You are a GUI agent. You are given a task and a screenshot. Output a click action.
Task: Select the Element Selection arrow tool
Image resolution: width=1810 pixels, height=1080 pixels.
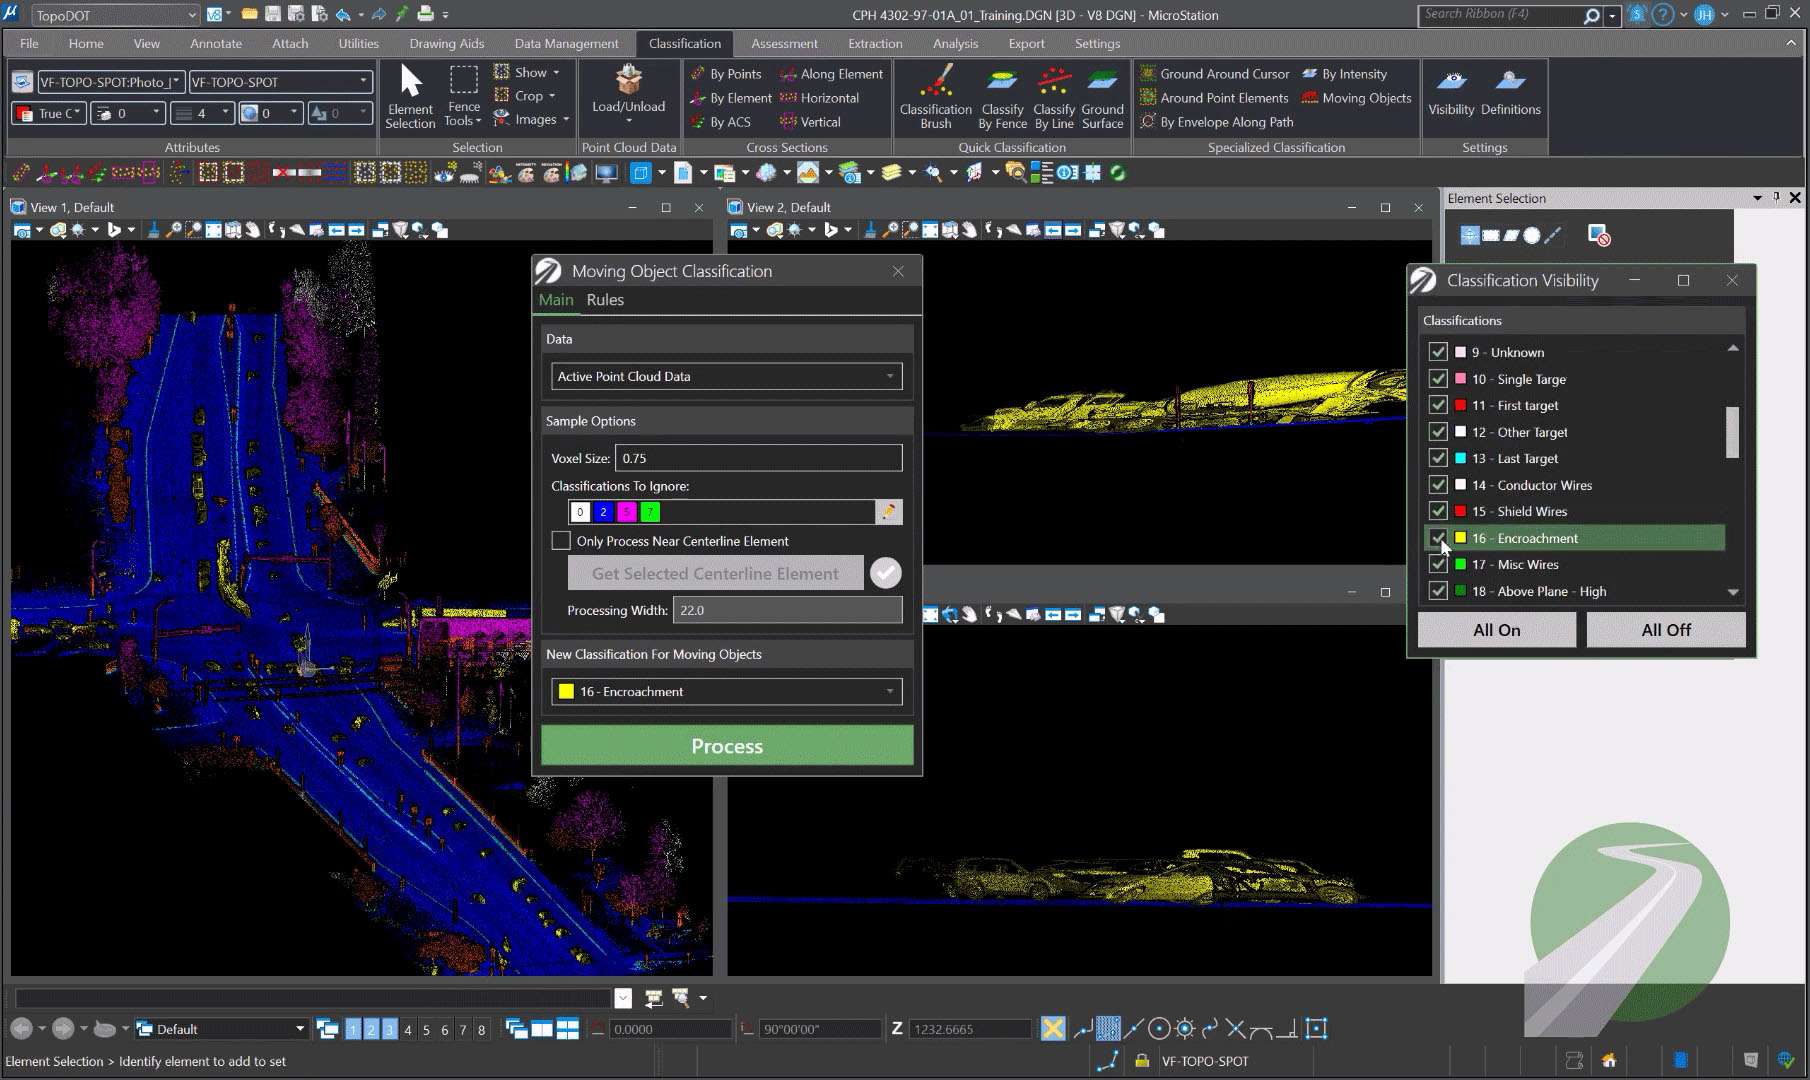pyautogui.click(x=410, y=96)
